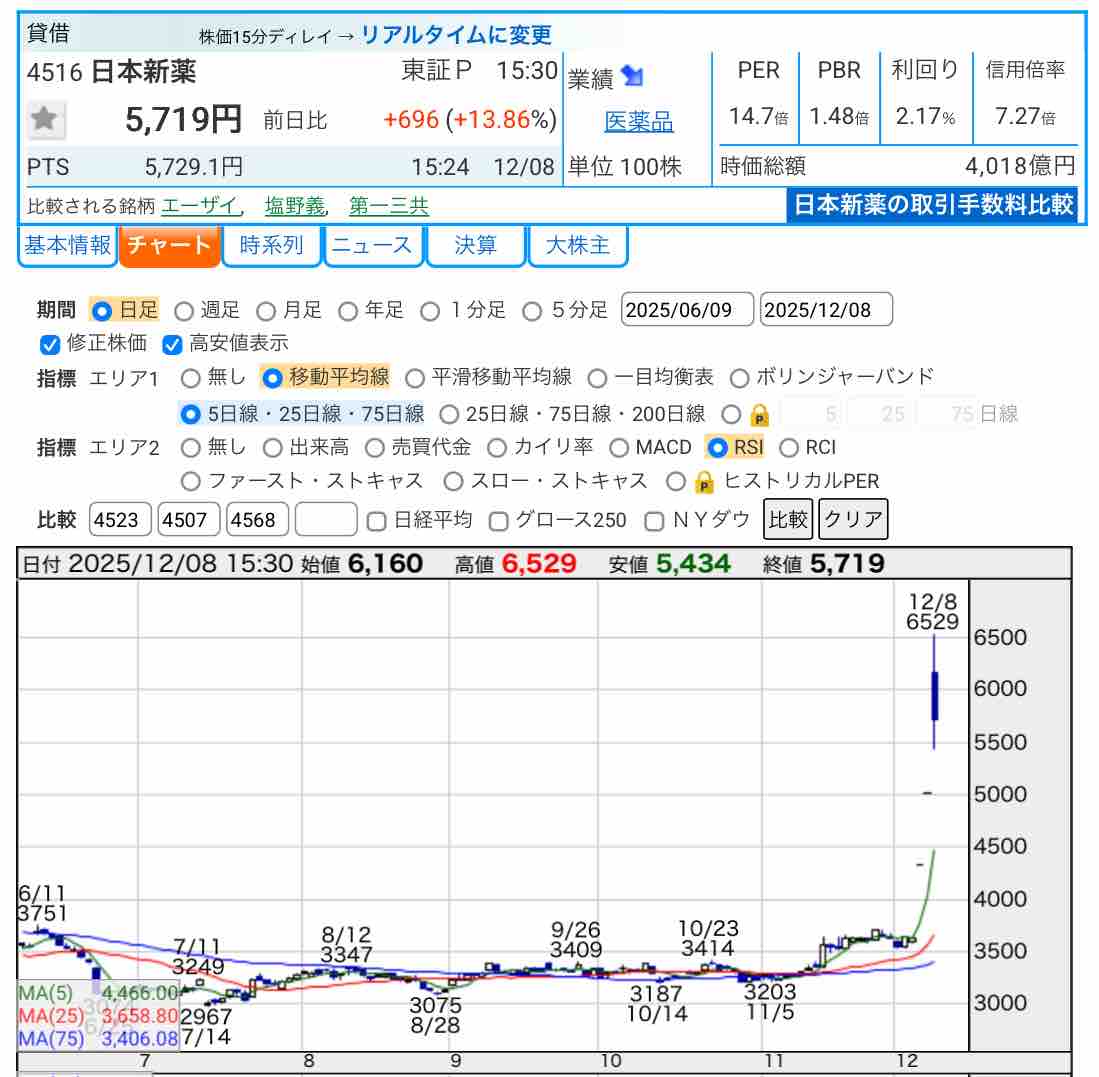Open the 医薬品 sector link
Screen dimensions: 1099x1077
coord(639,122)
